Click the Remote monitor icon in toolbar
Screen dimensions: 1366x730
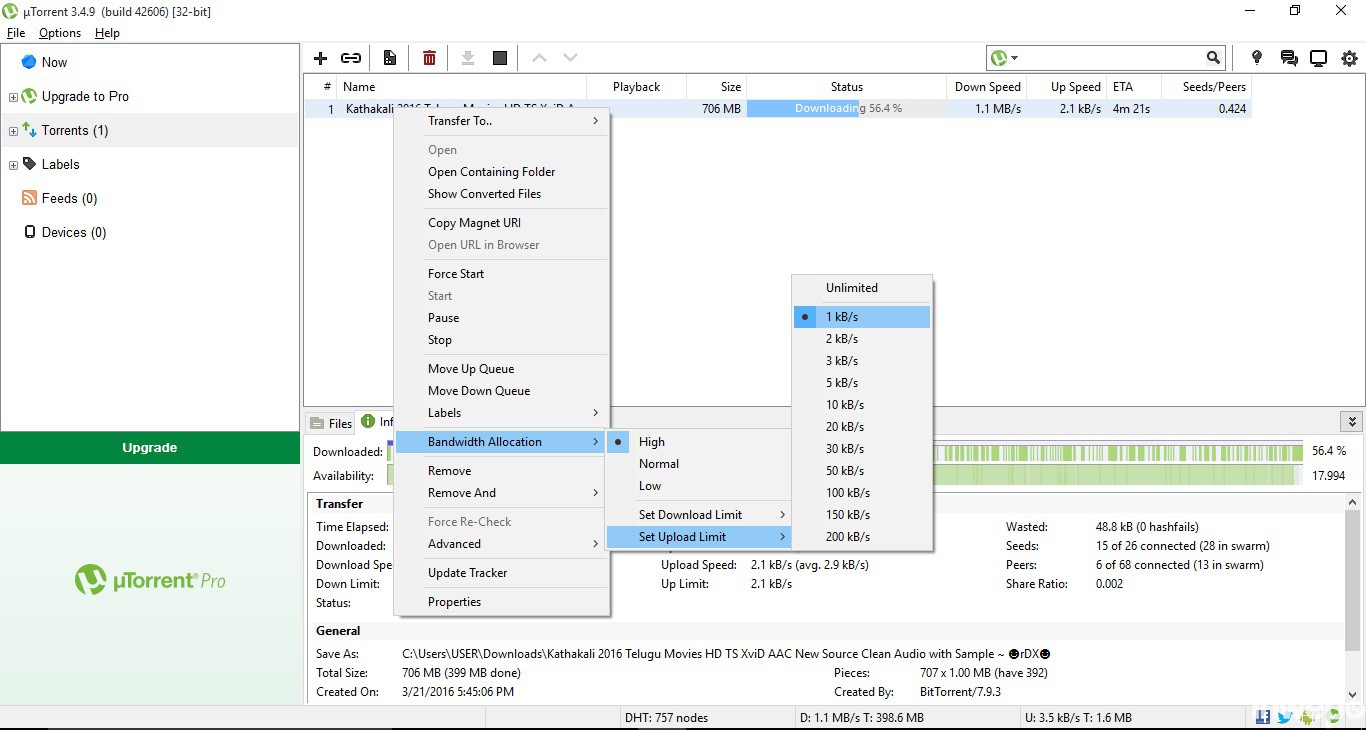(x=1319, y=58)
